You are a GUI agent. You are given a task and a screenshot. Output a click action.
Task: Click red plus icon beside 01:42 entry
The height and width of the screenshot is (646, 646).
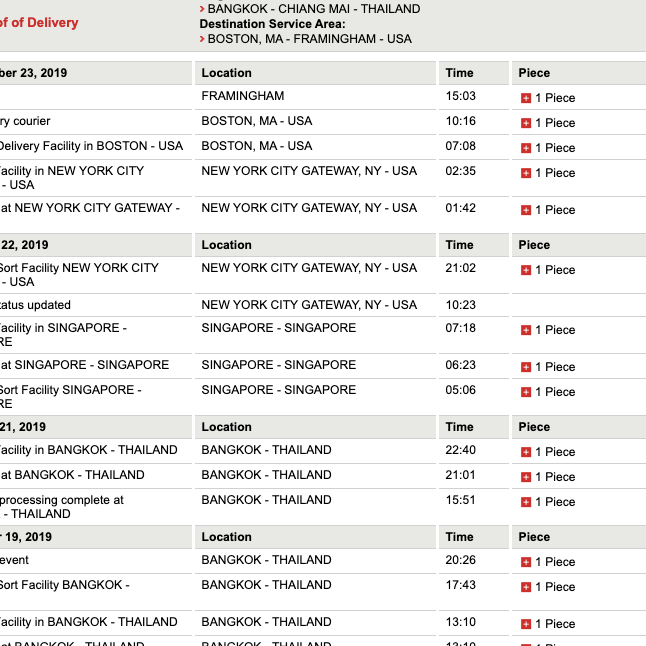coord(526,210)
